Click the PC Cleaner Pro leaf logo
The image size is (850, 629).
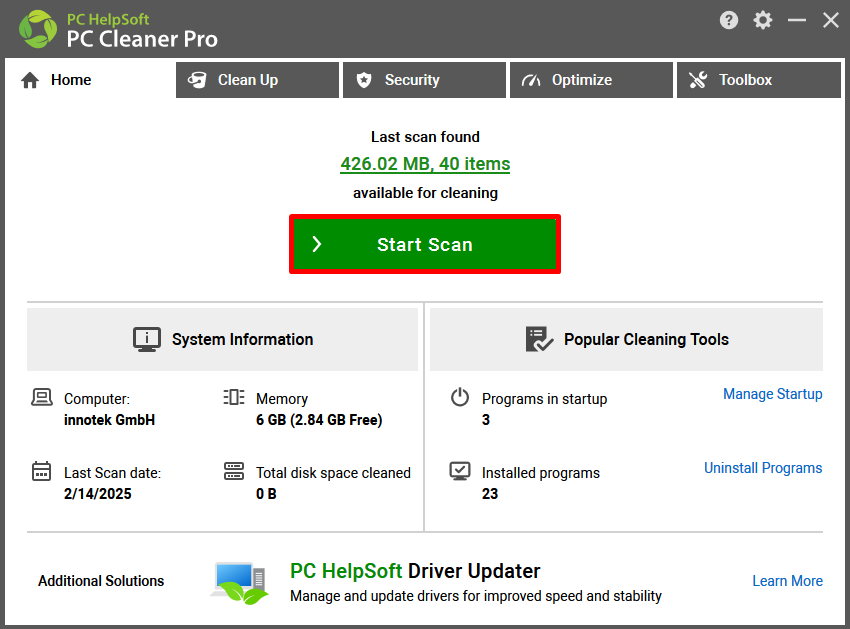[37, 29]
